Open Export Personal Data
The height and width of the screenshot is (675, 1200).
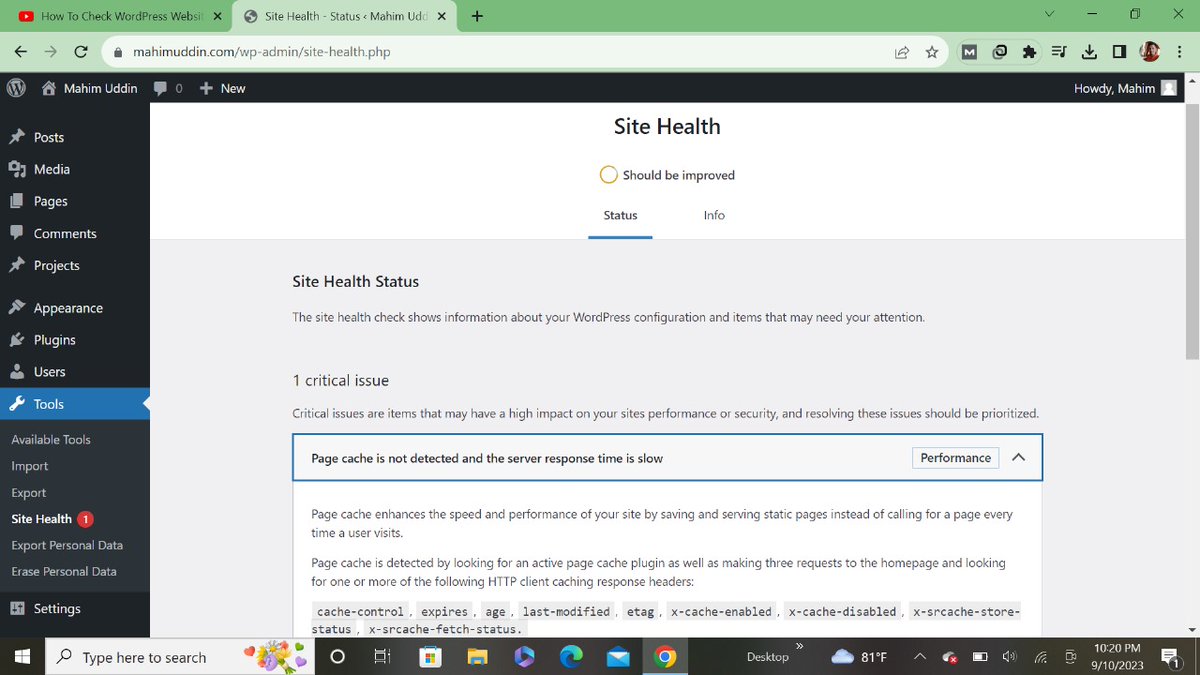click(67, 545)
